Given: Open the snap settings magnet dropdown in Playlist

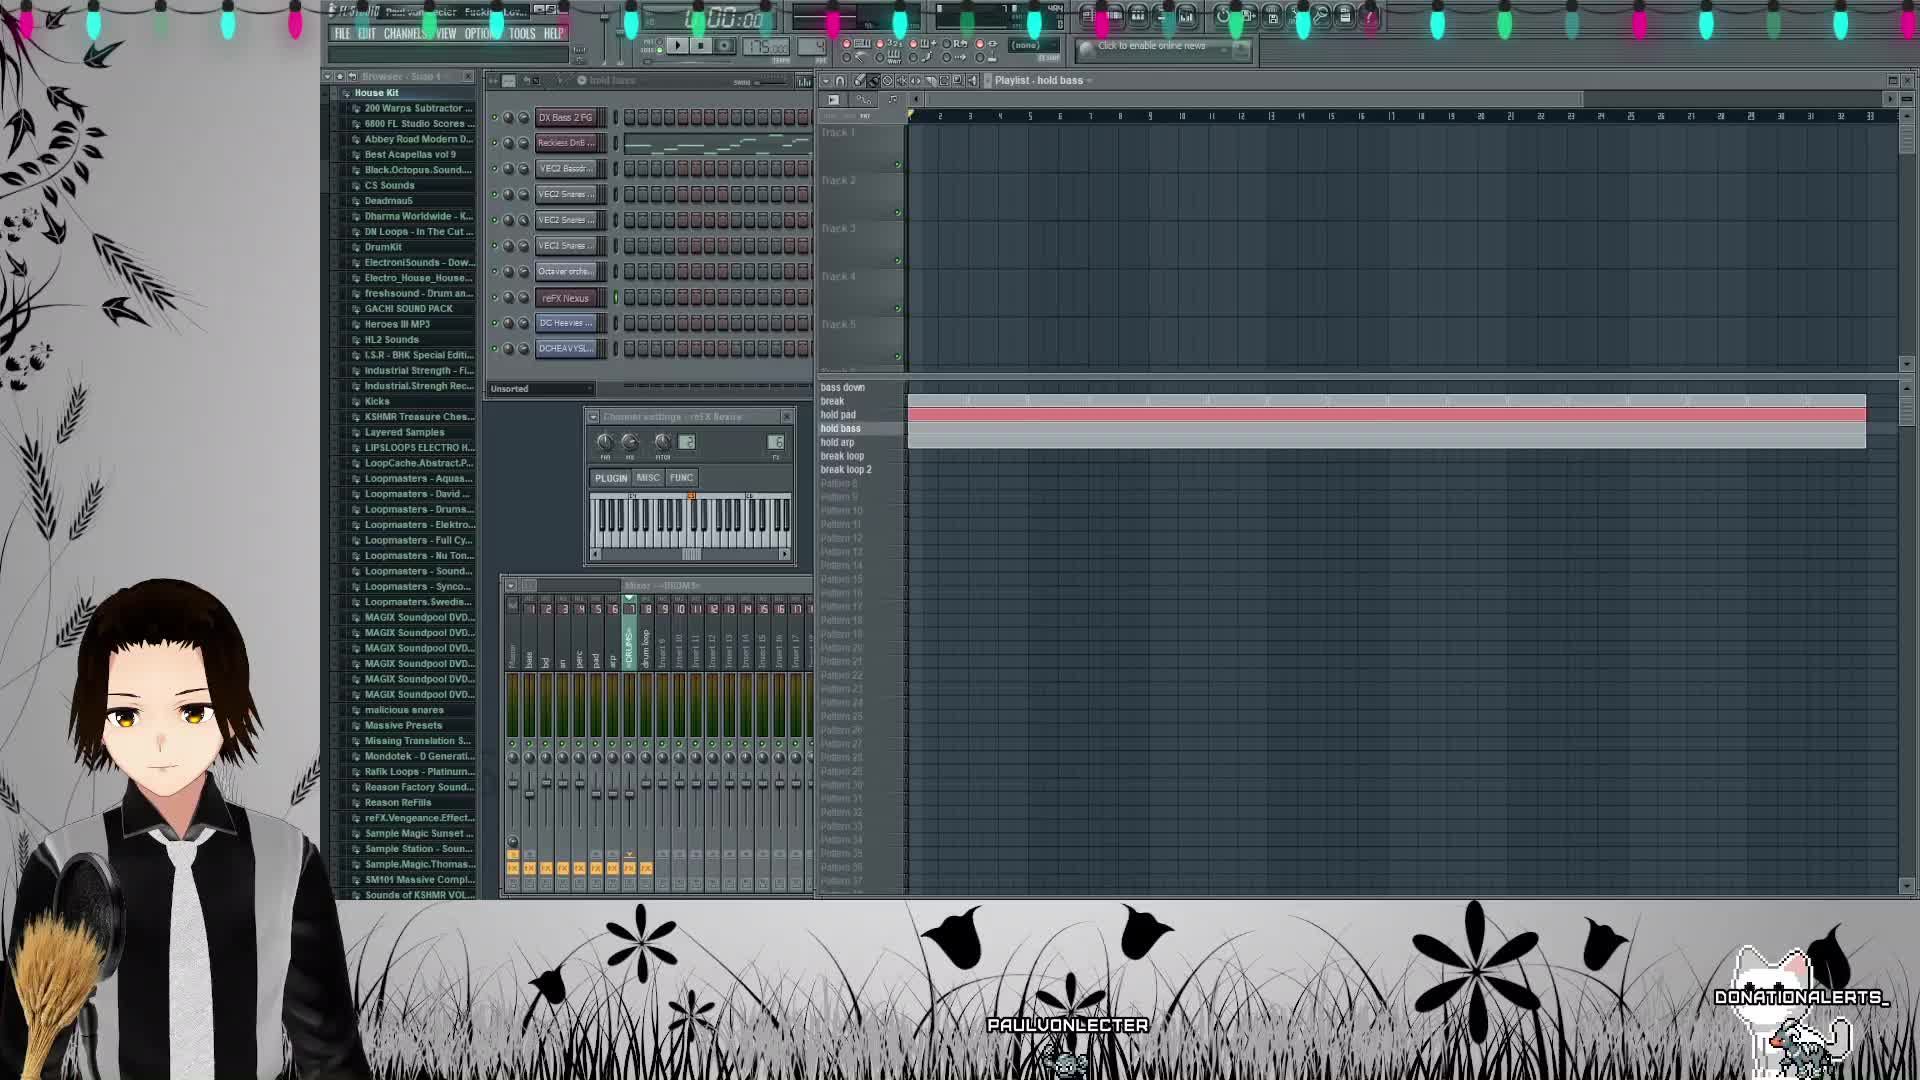Looking at the screenshot, I should click(841, 82).
